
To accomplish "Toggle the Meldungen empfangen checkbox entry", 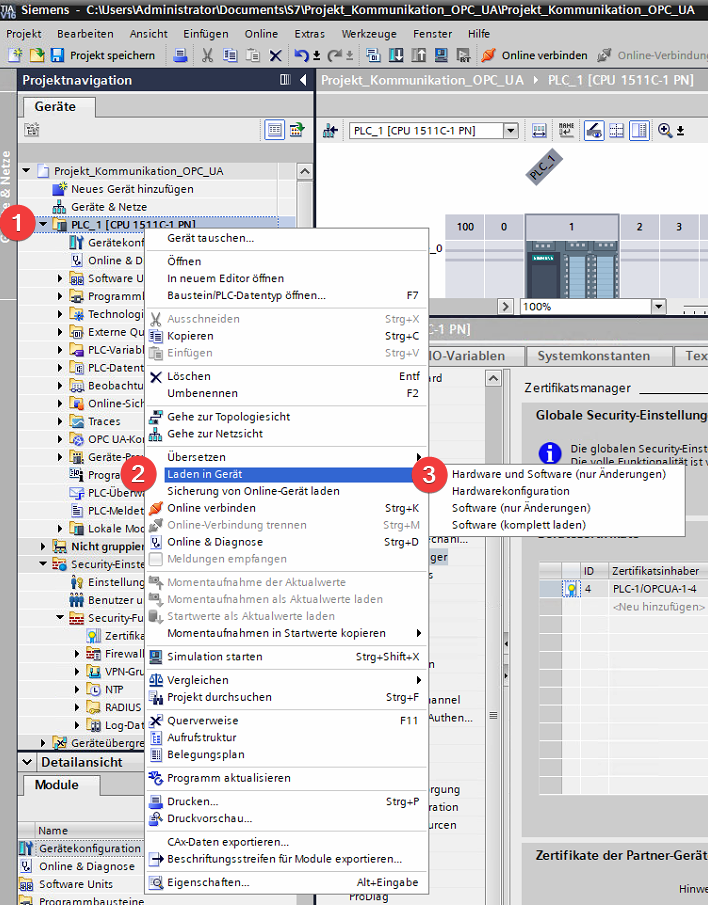I will point(286,559).
